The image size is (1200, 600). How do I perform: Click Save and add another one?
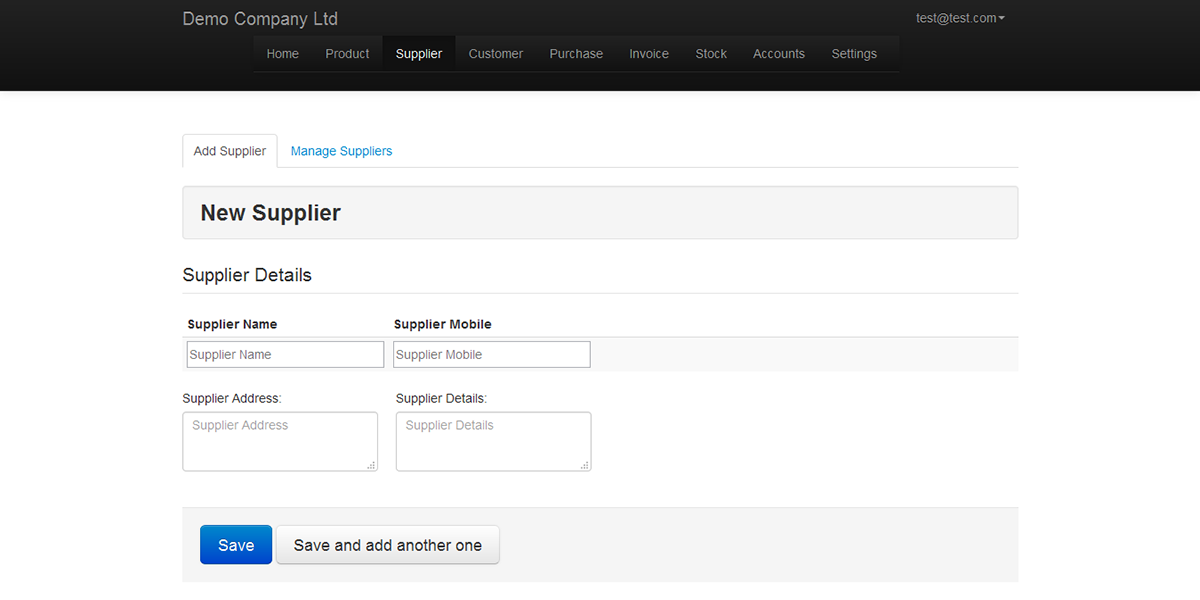click(x=387, y=545)
